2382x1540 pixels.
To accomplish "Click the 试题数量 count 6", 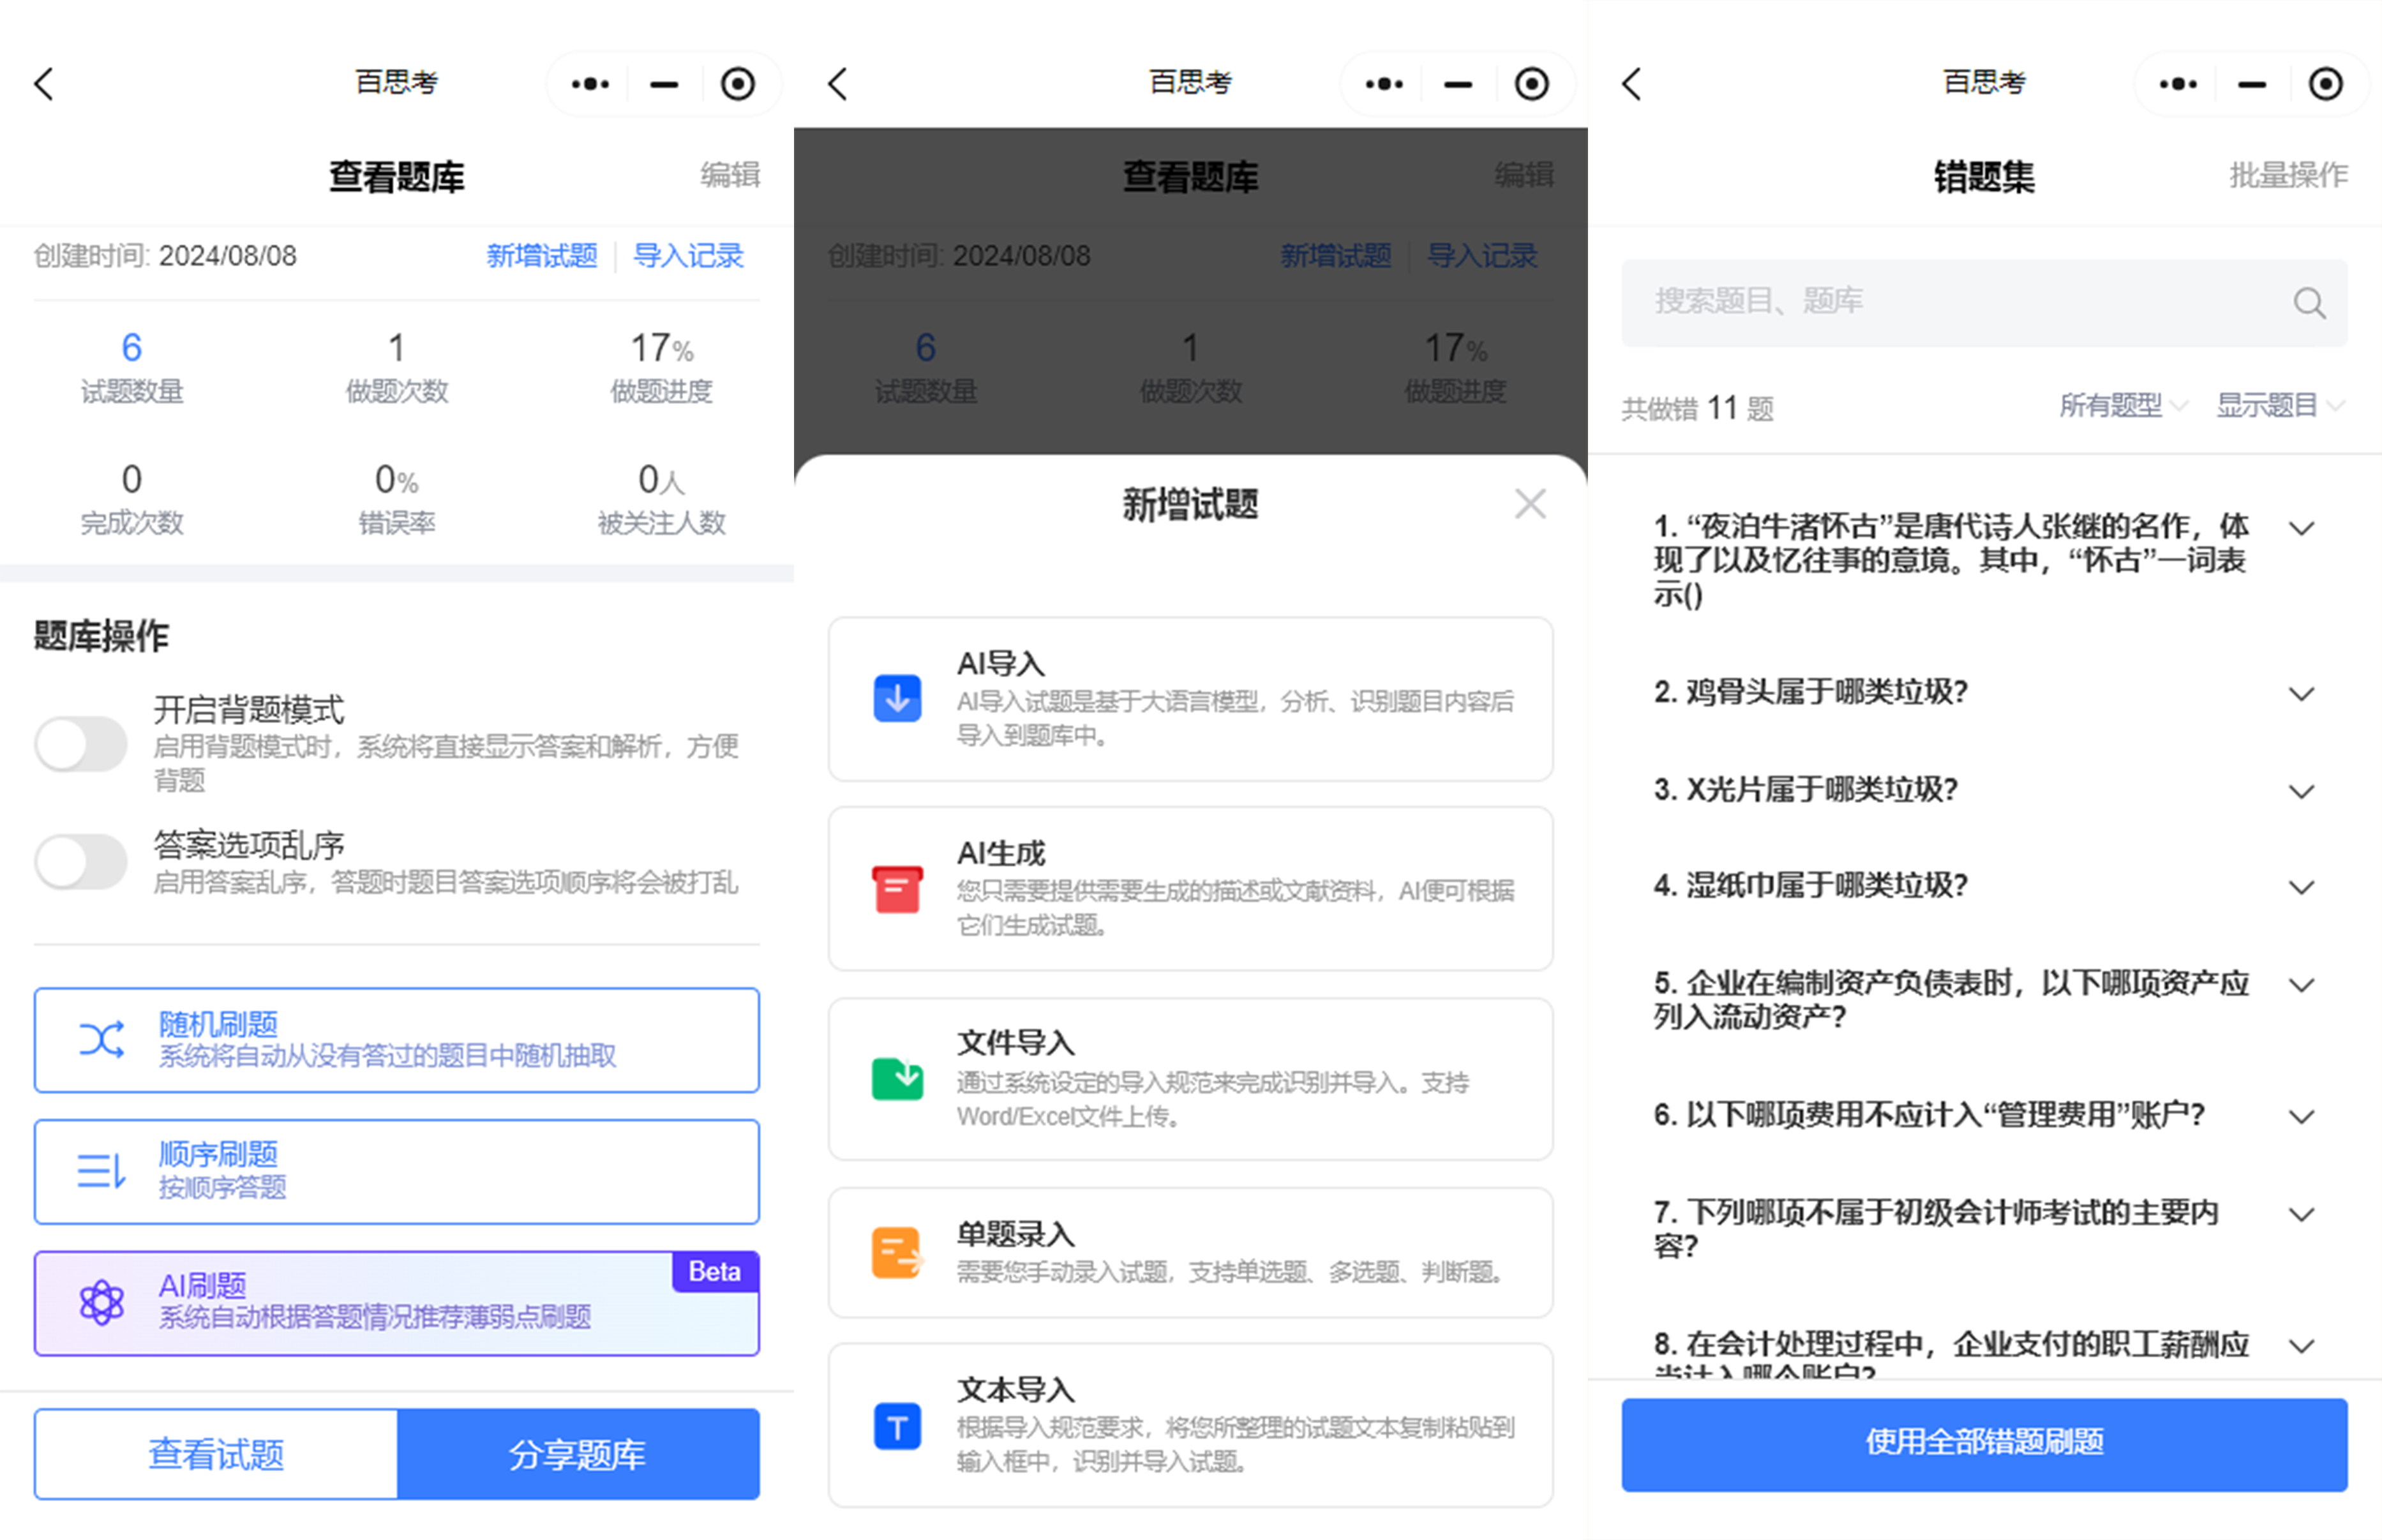I will pos(132,348).
